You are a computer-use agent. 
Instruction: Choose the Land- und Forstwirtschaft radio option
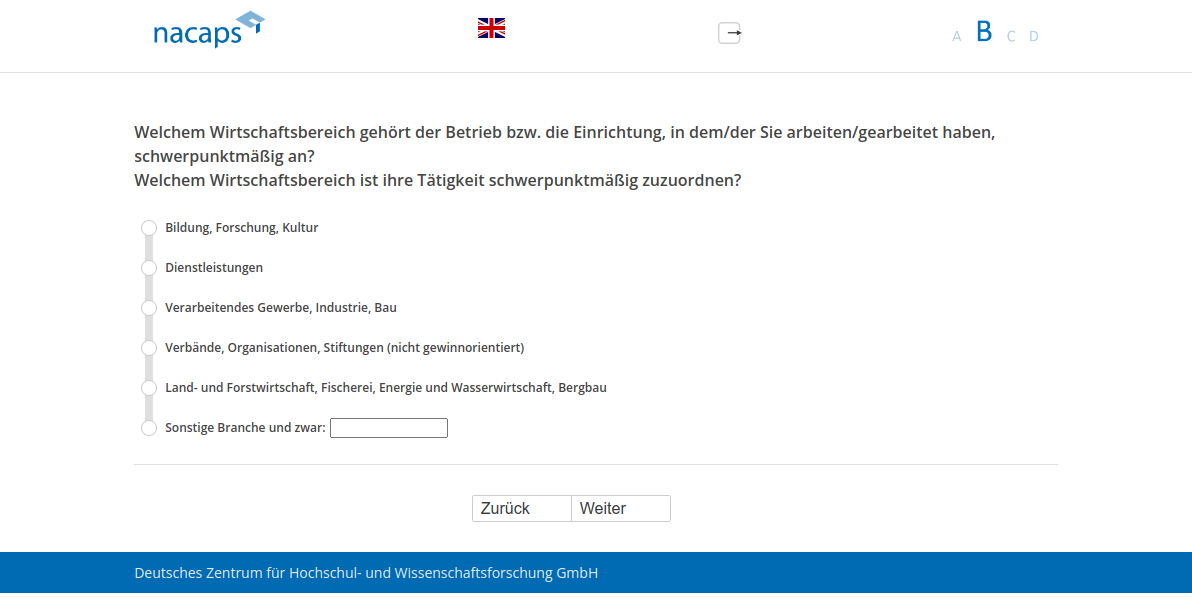coord(149,388)
